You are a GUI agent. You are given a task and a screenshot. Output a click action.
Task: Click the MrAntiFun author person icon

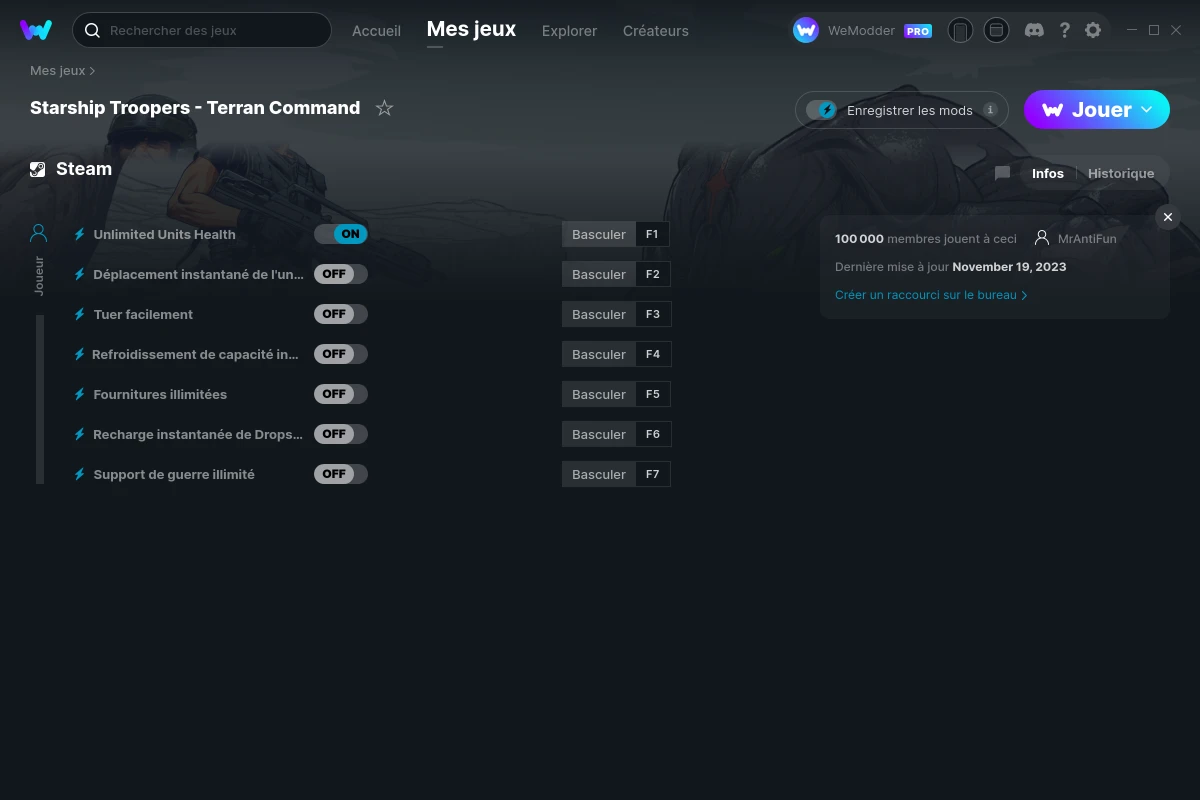pos(1042,238)
